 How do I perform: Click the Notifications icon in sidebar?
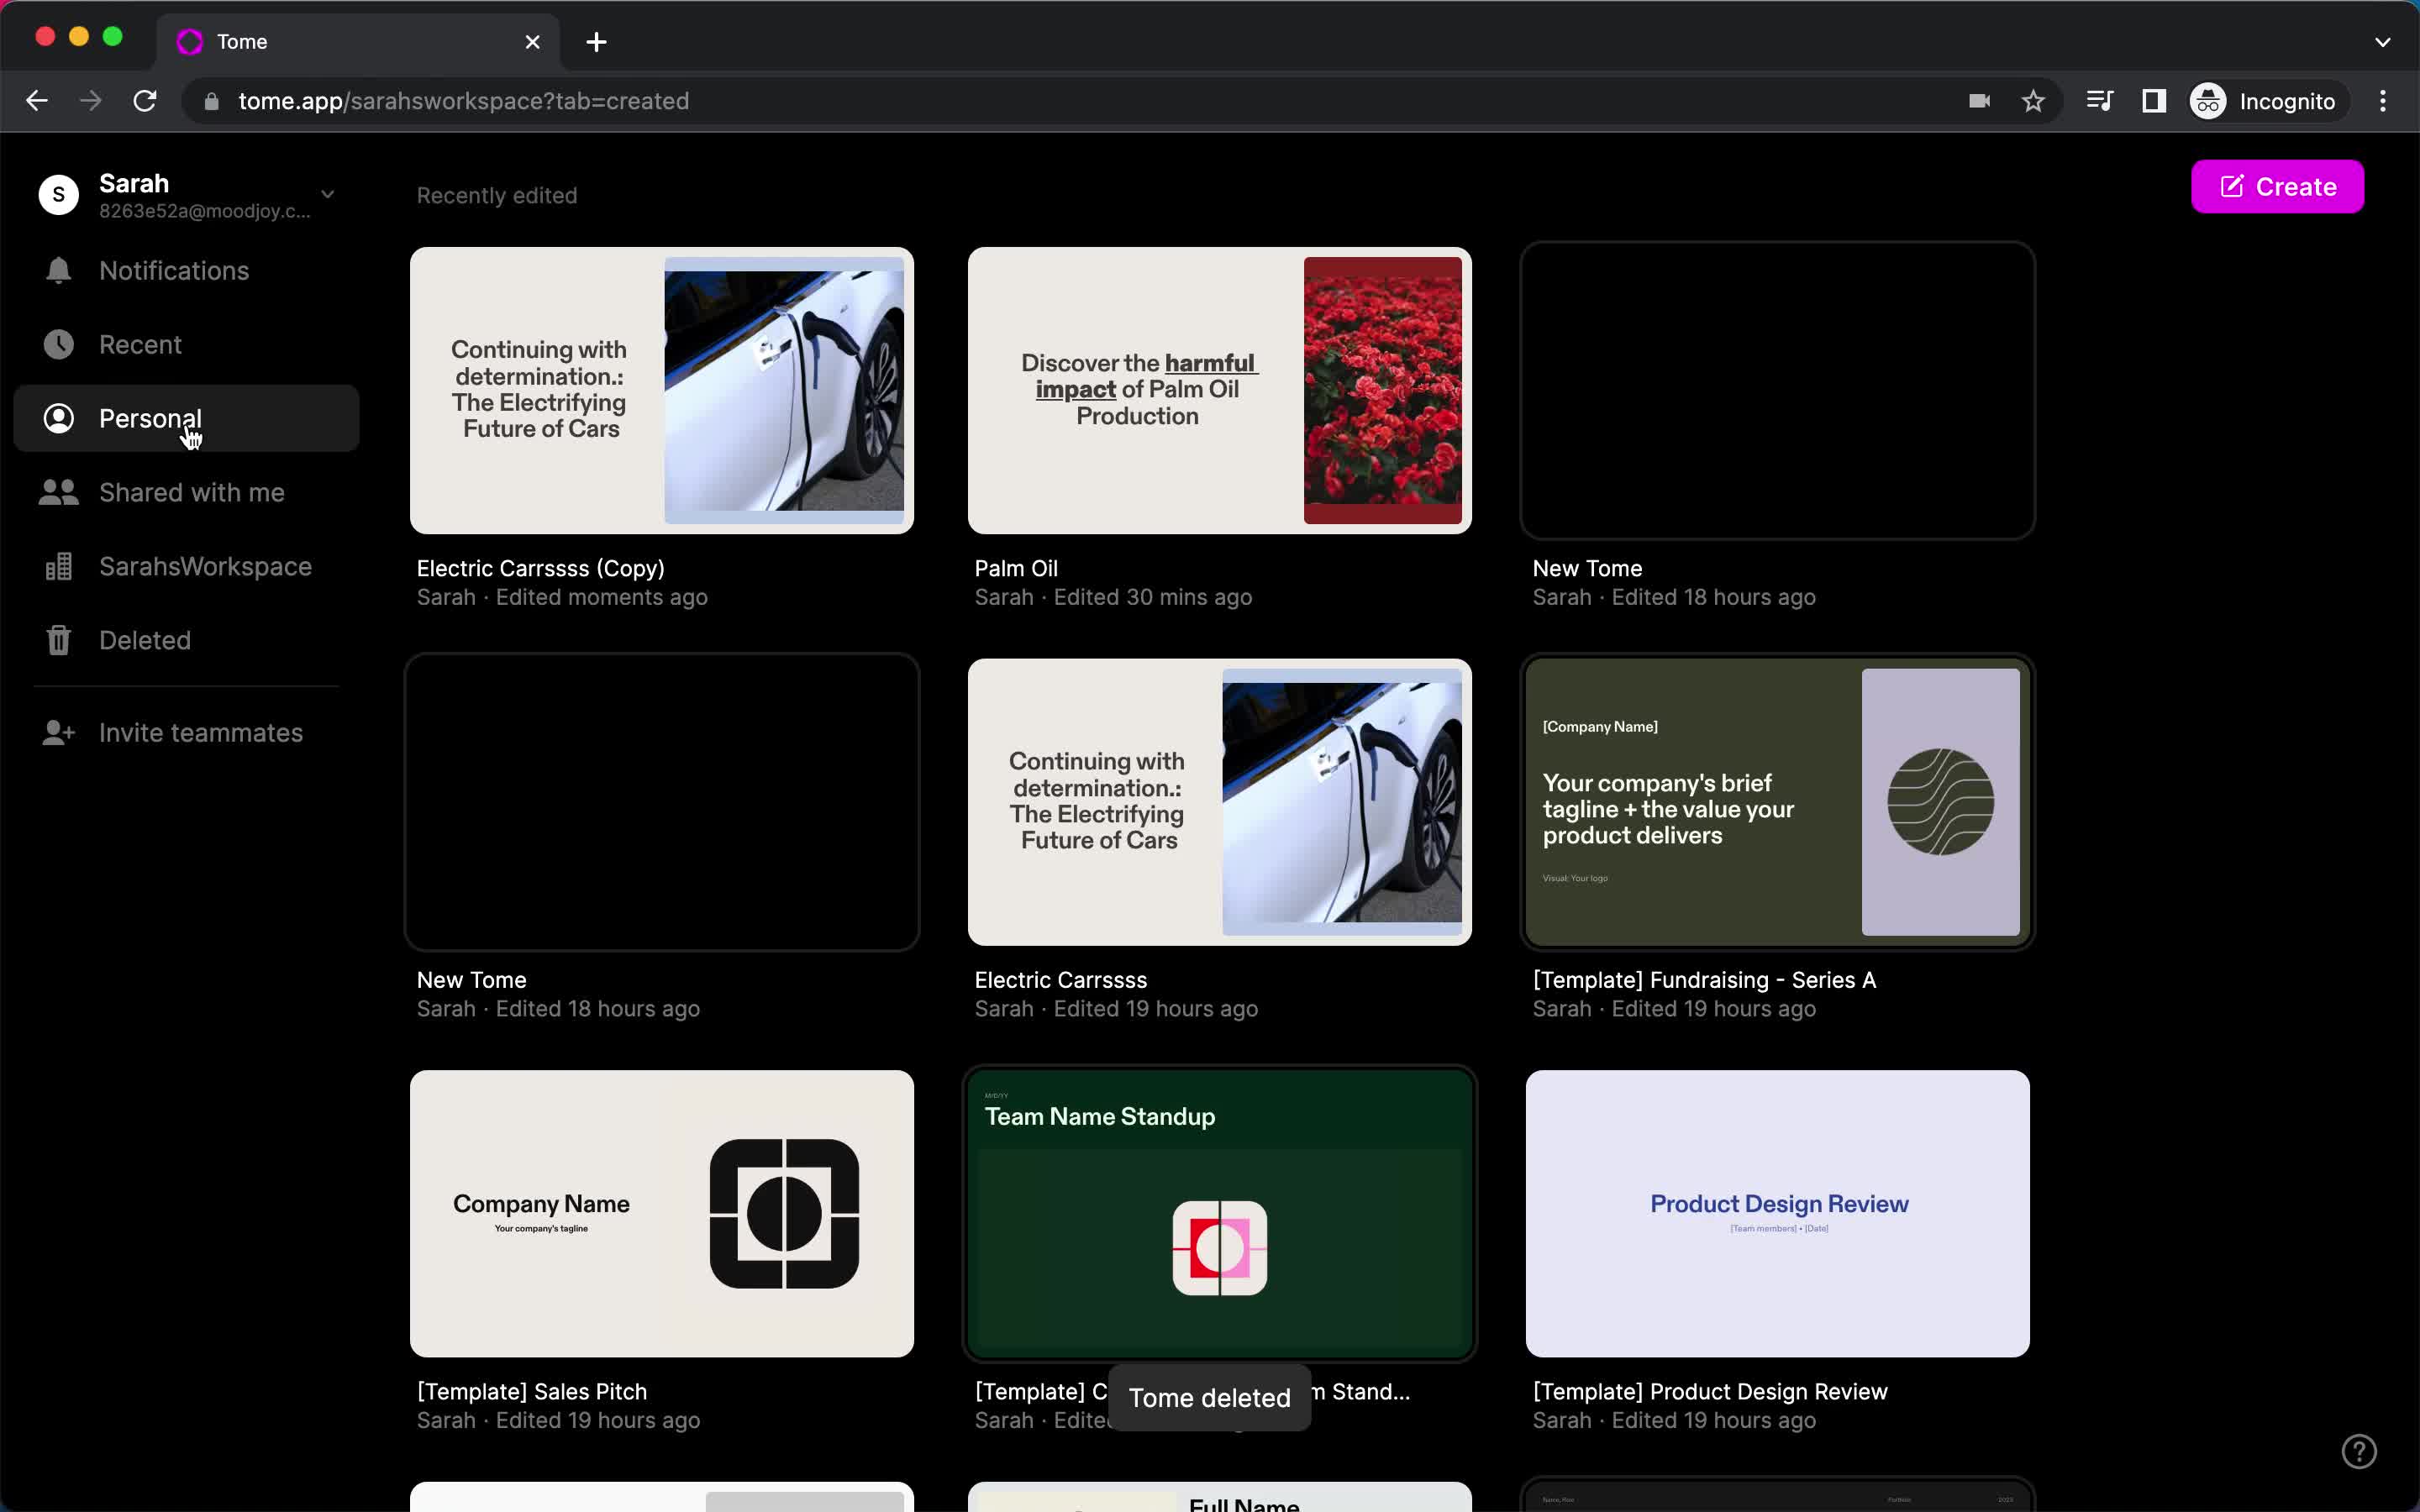point(57,270)
